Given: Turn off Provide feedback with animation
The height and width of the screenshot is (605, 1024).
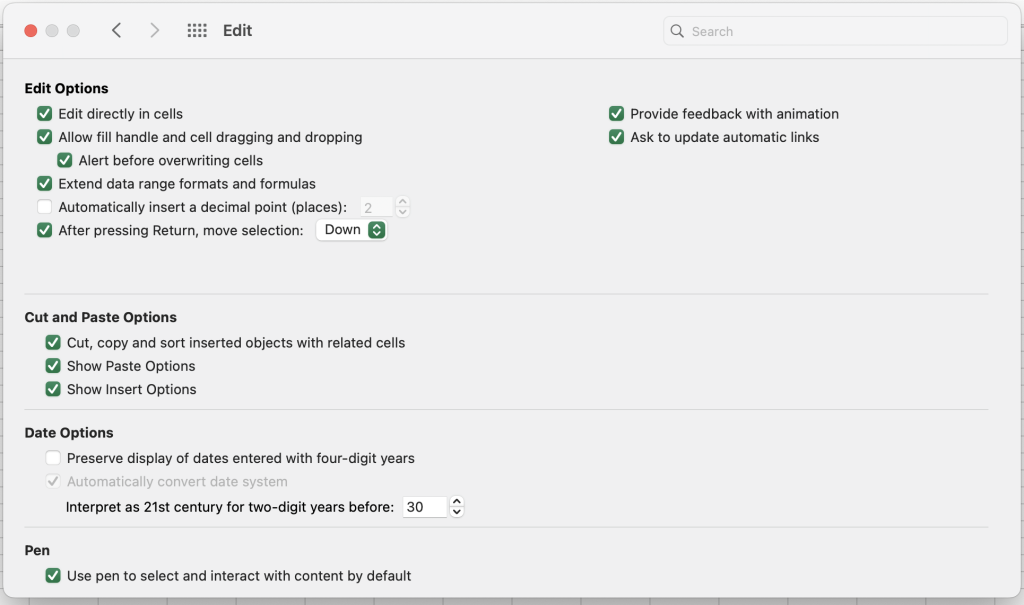Looking at the screenshot, I should [617, 114].
